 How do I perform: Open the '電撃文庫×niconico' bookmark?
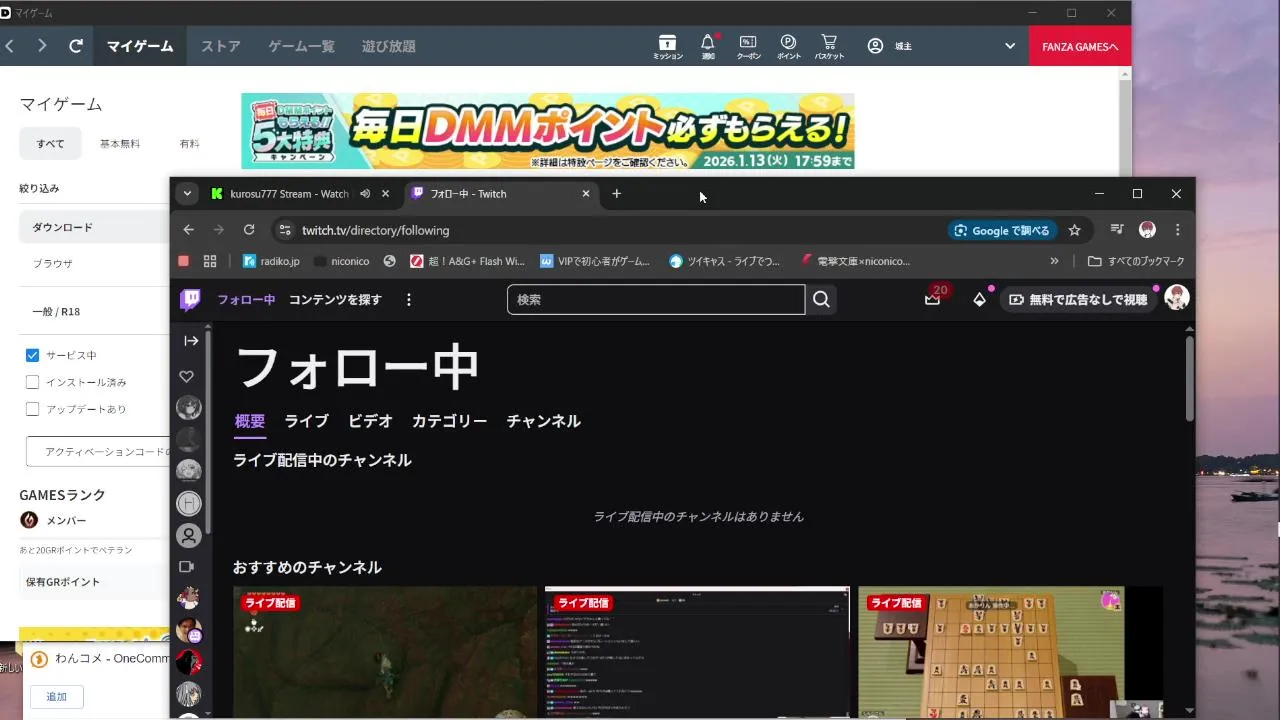click(x=855, y=261)
